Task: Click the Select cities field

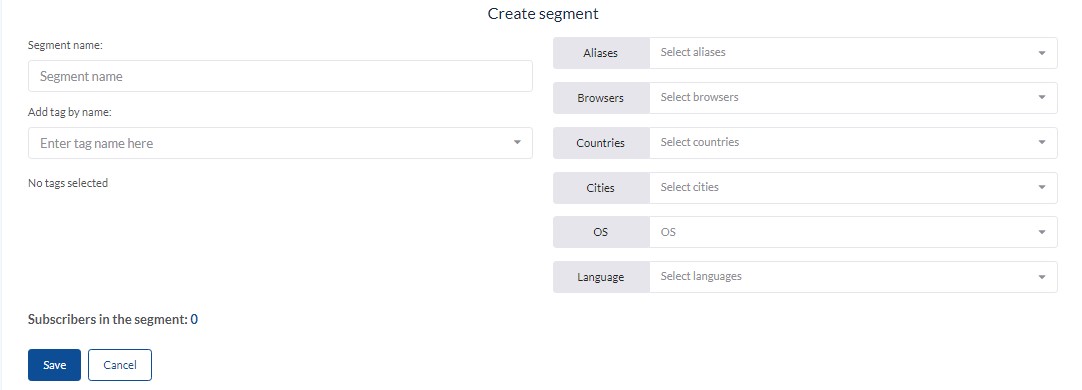Action: [x=853, y=188]
